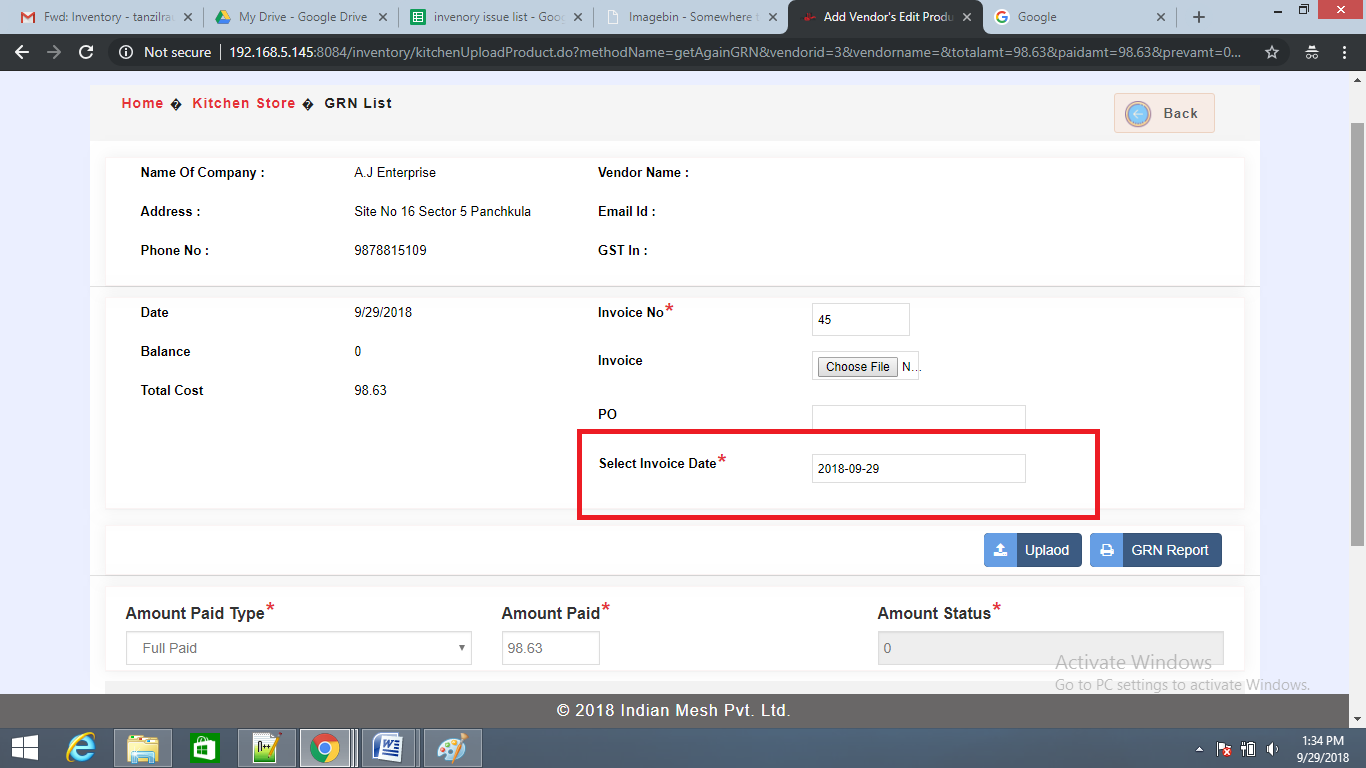The width and height of the screenshot is (1366, 768).
Task: Switch to the invenory issue list tab
Action: tap(495, 17)
